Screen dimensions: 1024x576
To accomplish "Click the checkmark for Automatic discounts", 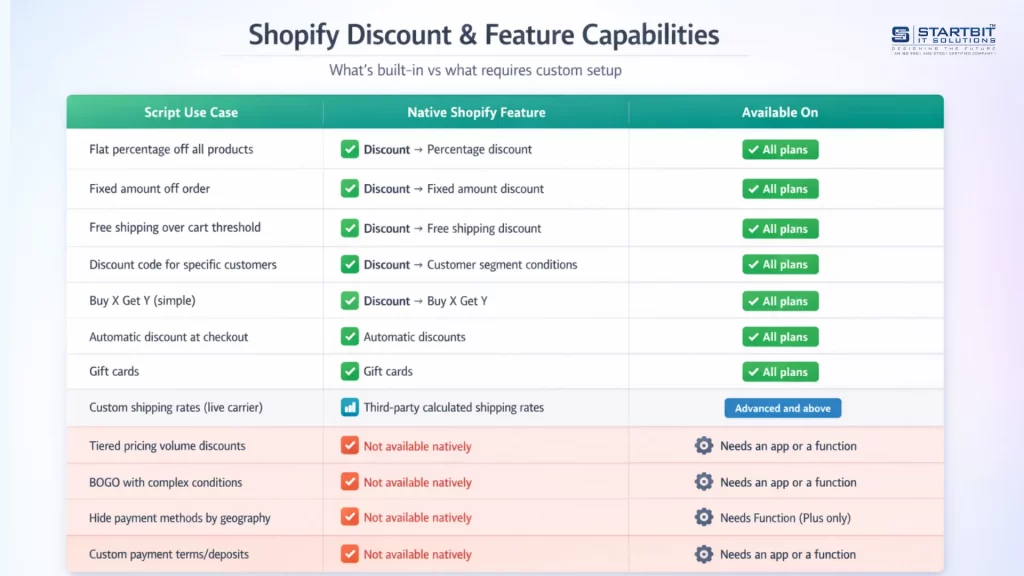I will pos(349,337).
